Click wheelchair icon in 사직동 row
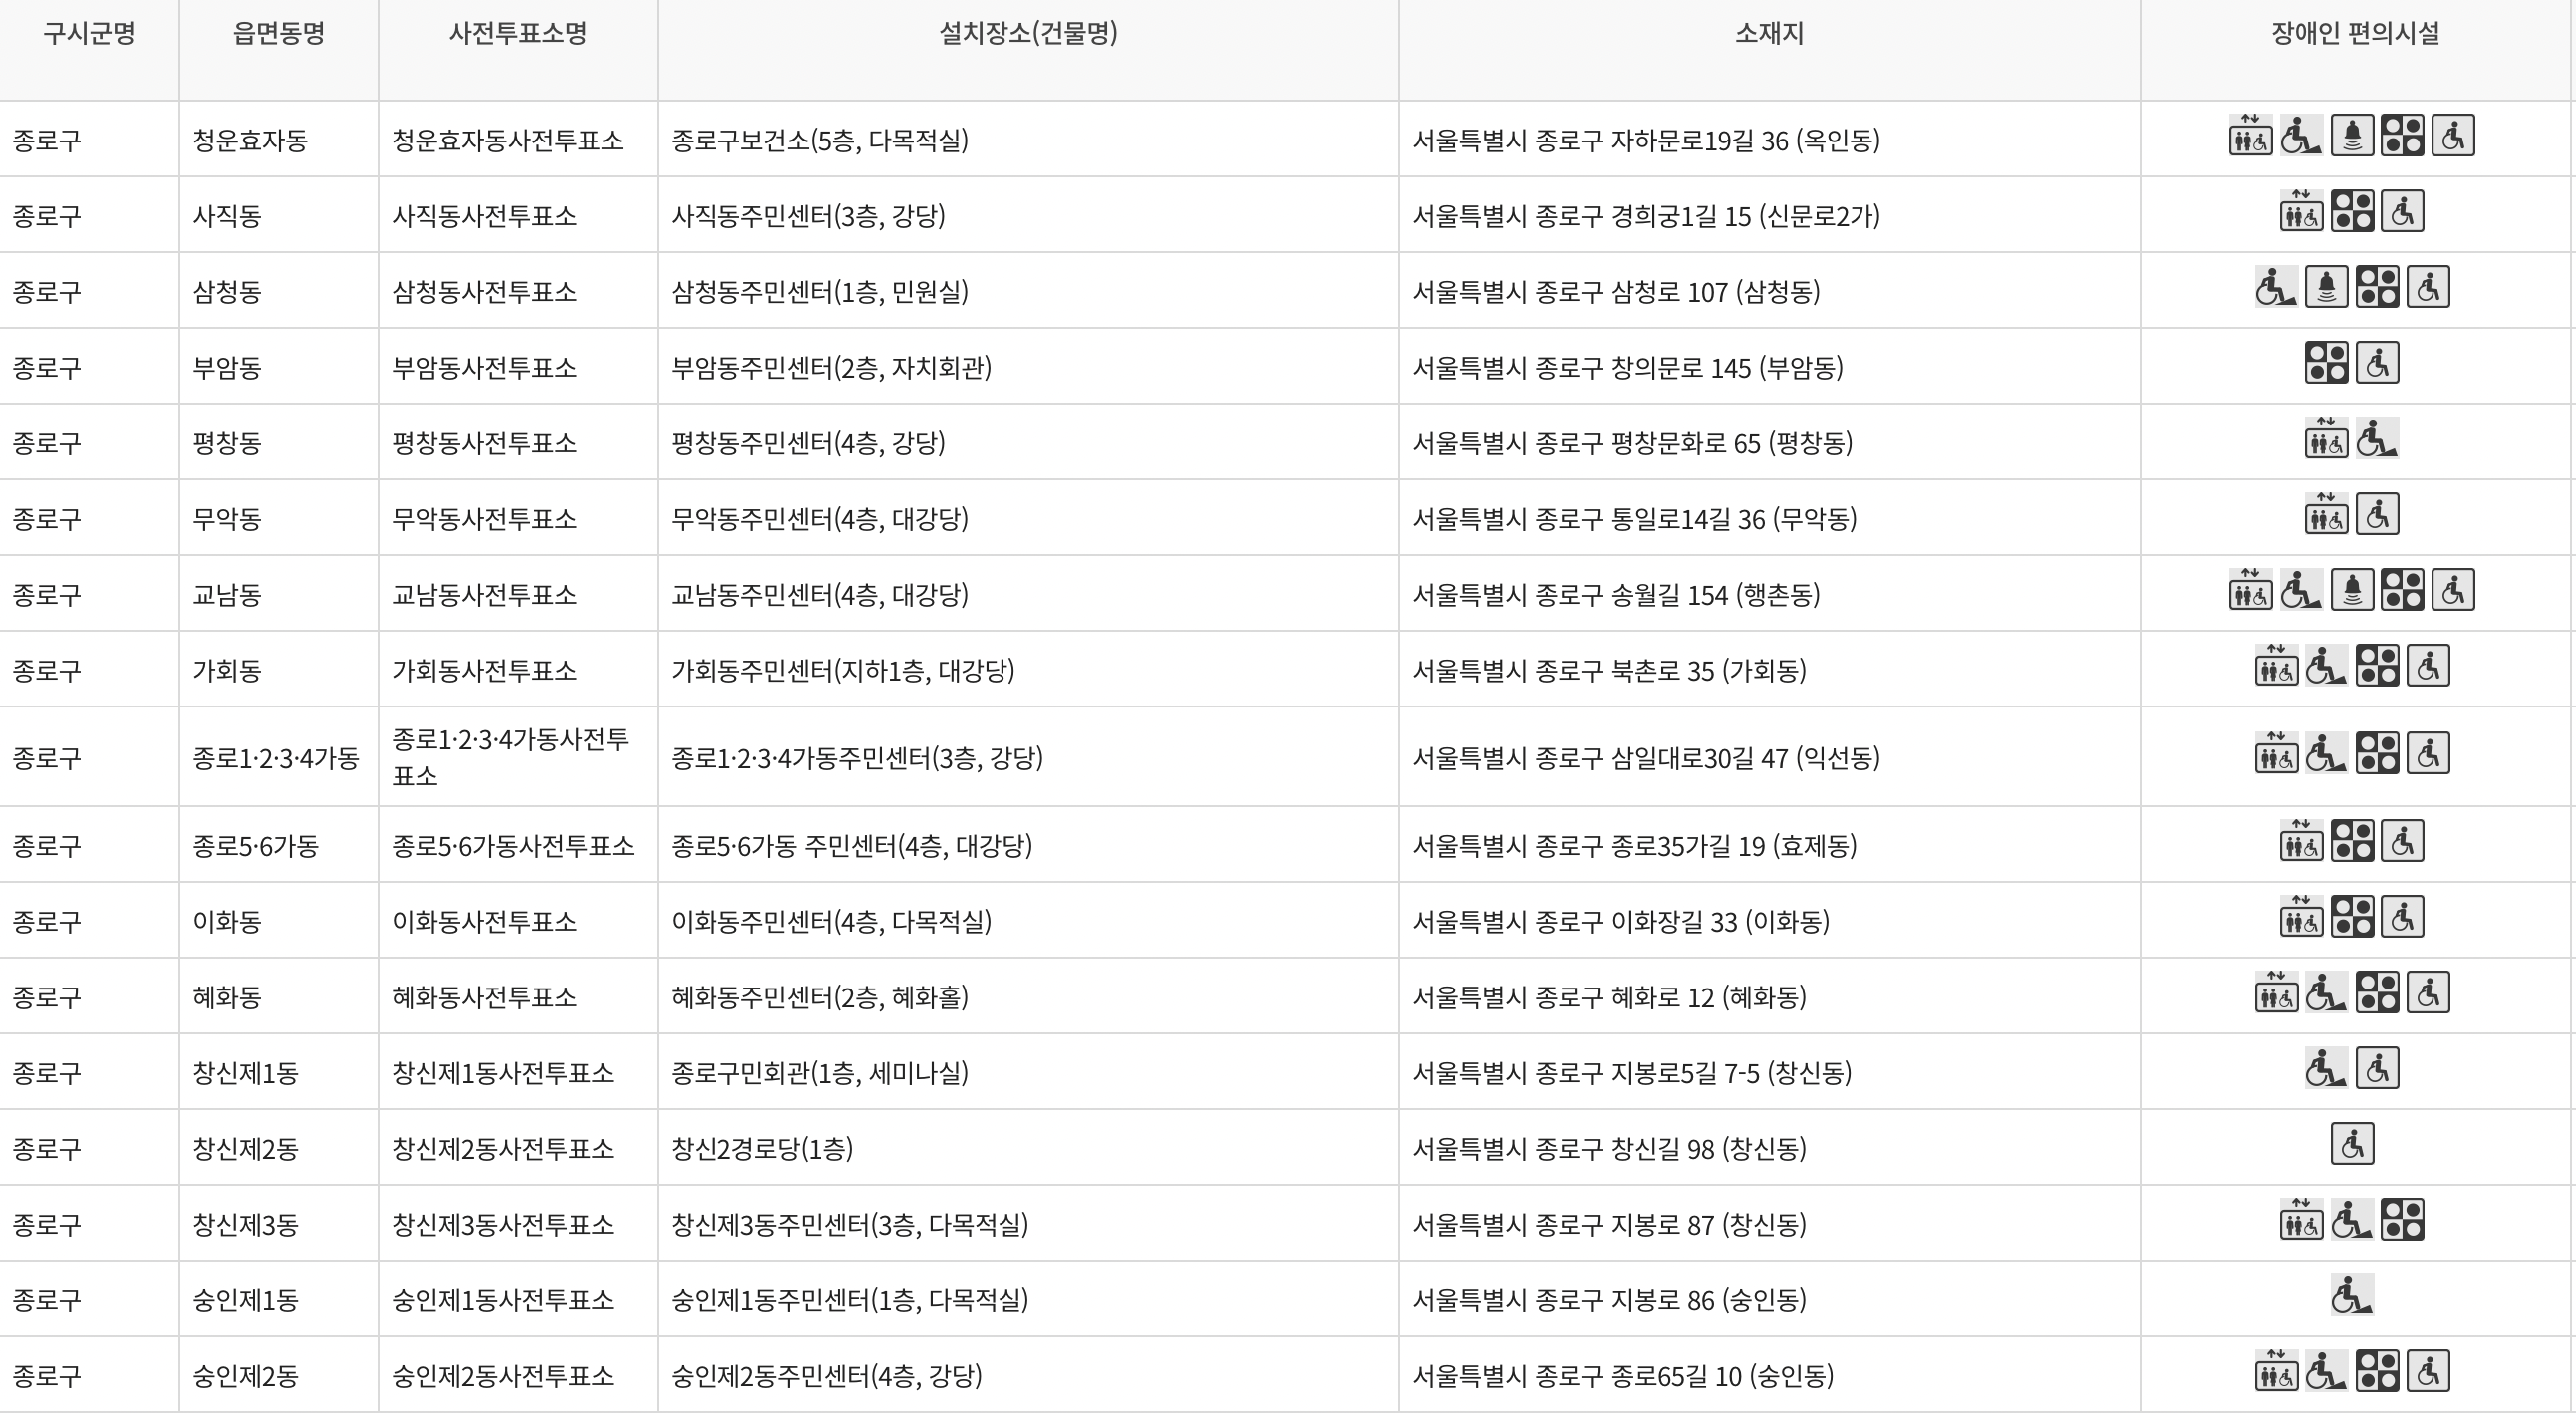The width and height of the screenshot is (2576, 1413). (2402, 211)
